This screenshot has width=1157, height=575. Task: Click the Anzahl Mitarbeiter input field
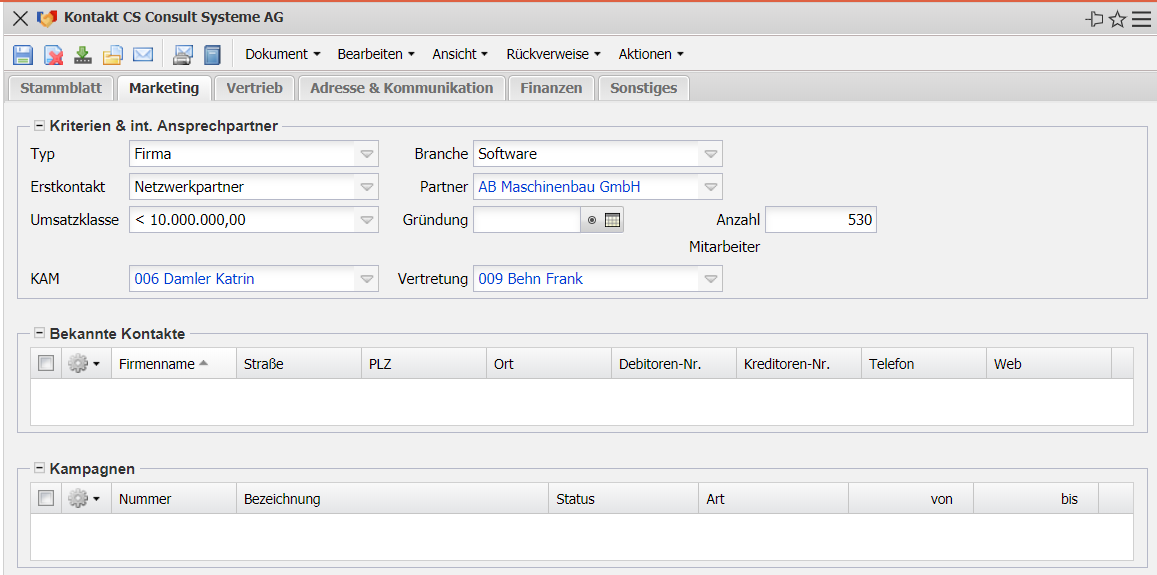pyautogui.click(x=820, y=220)
